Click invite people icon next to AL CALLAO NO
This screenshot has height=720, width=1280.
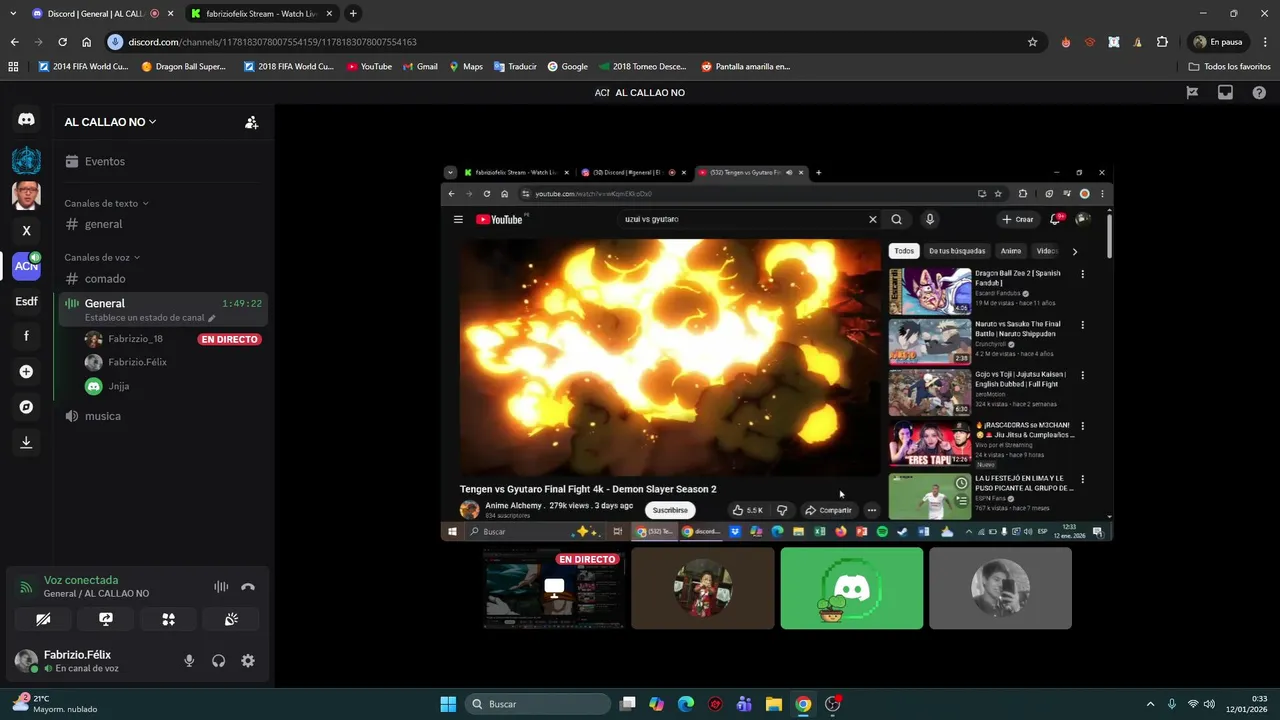coord(251,122)
